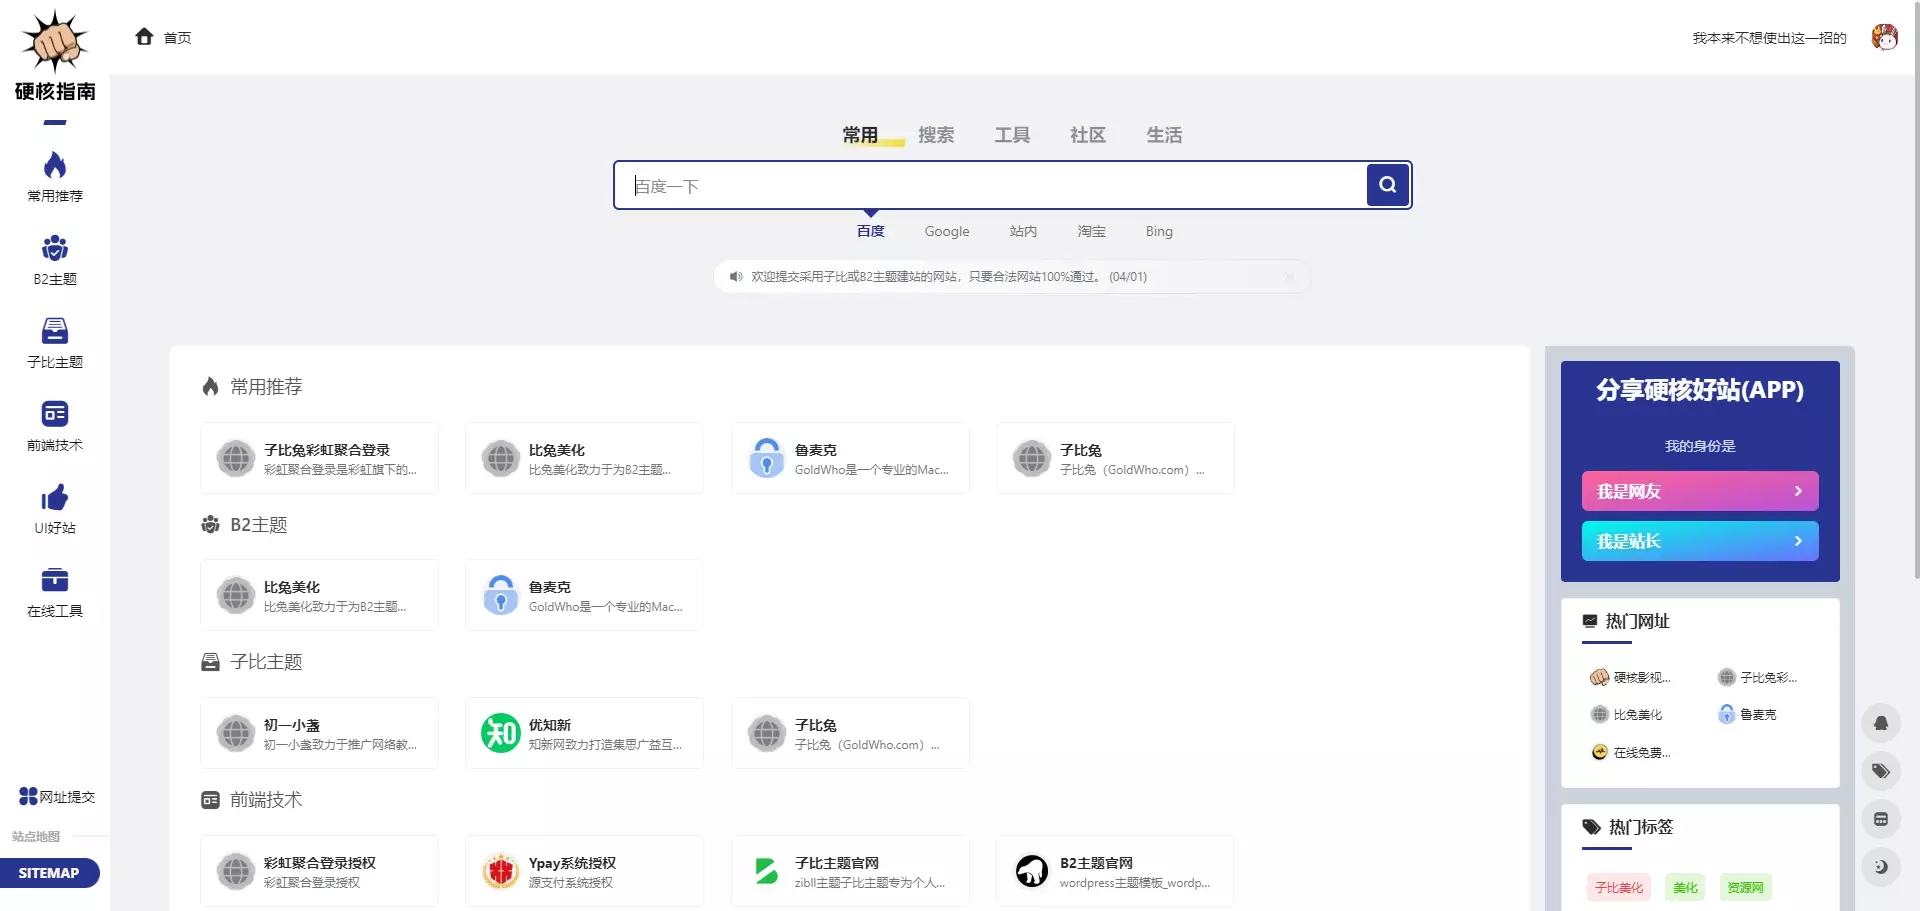Open 鲁麦克 lock icon in B2主题 section

501,595
